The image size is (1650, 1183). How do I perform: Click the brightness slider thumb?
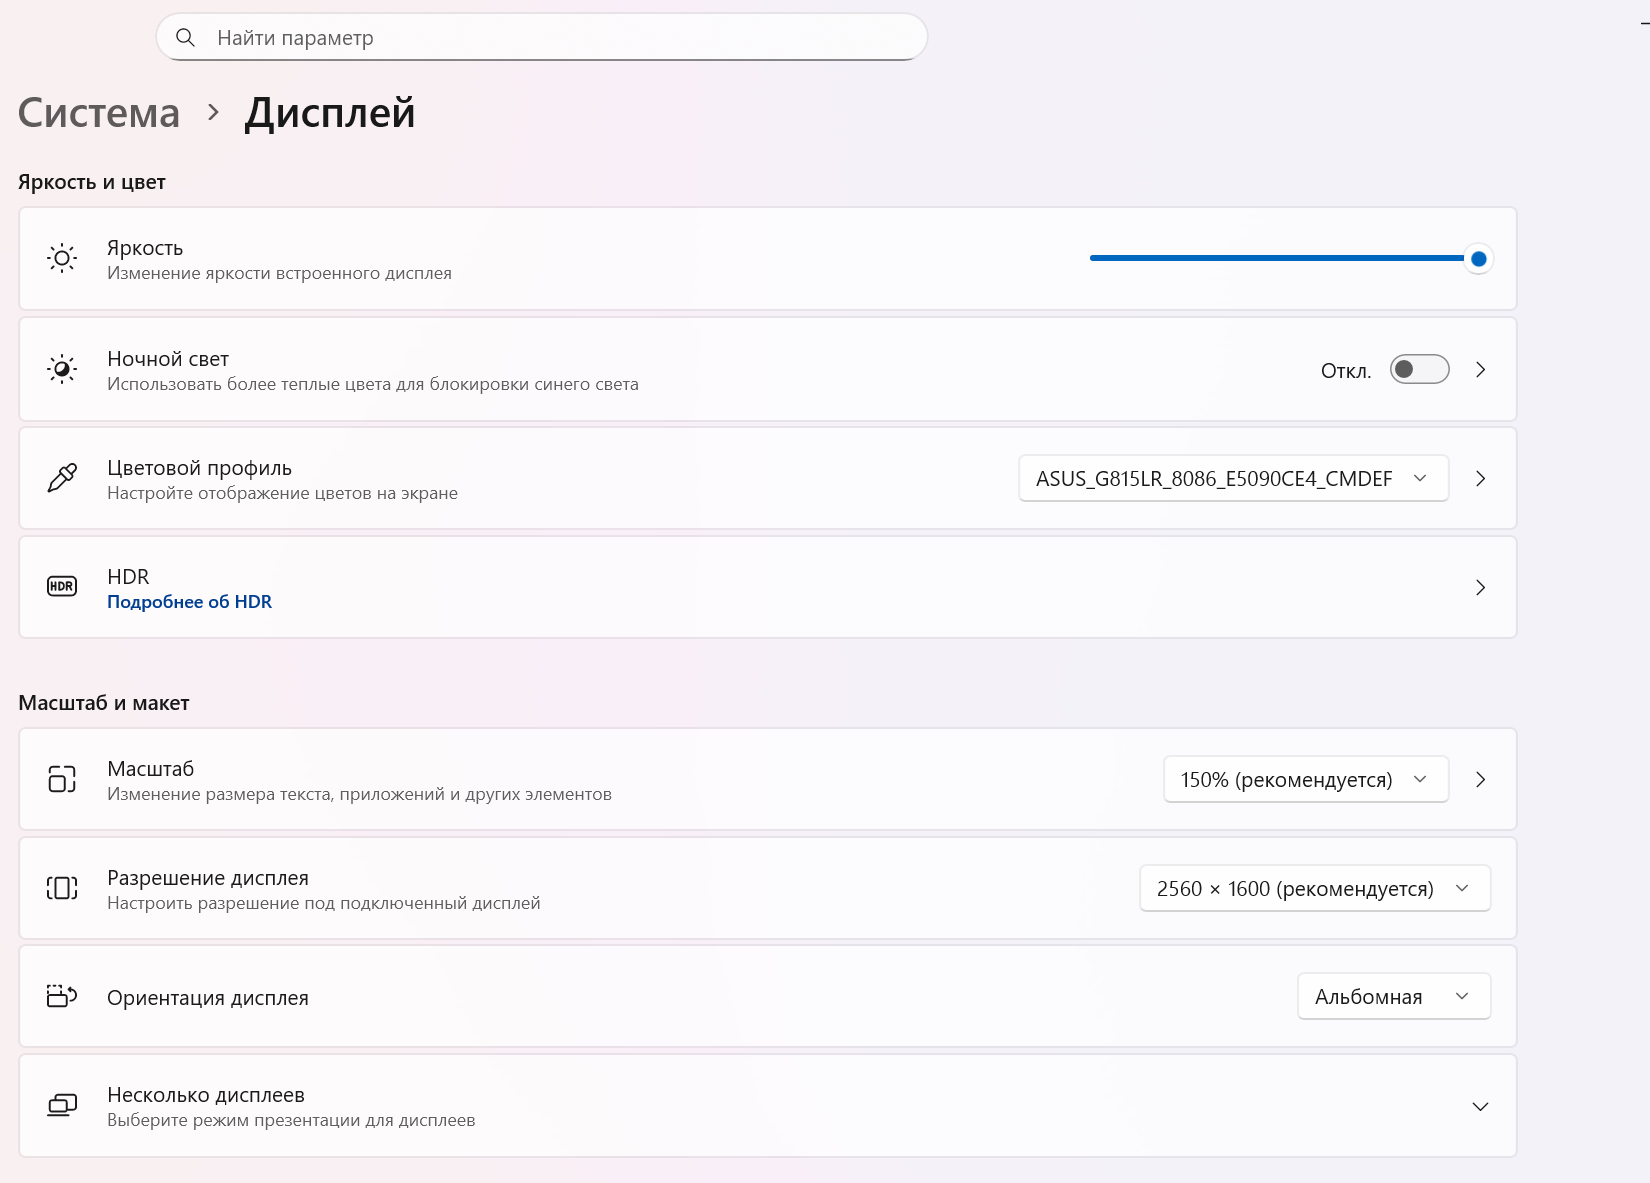tap(1478, 259)
